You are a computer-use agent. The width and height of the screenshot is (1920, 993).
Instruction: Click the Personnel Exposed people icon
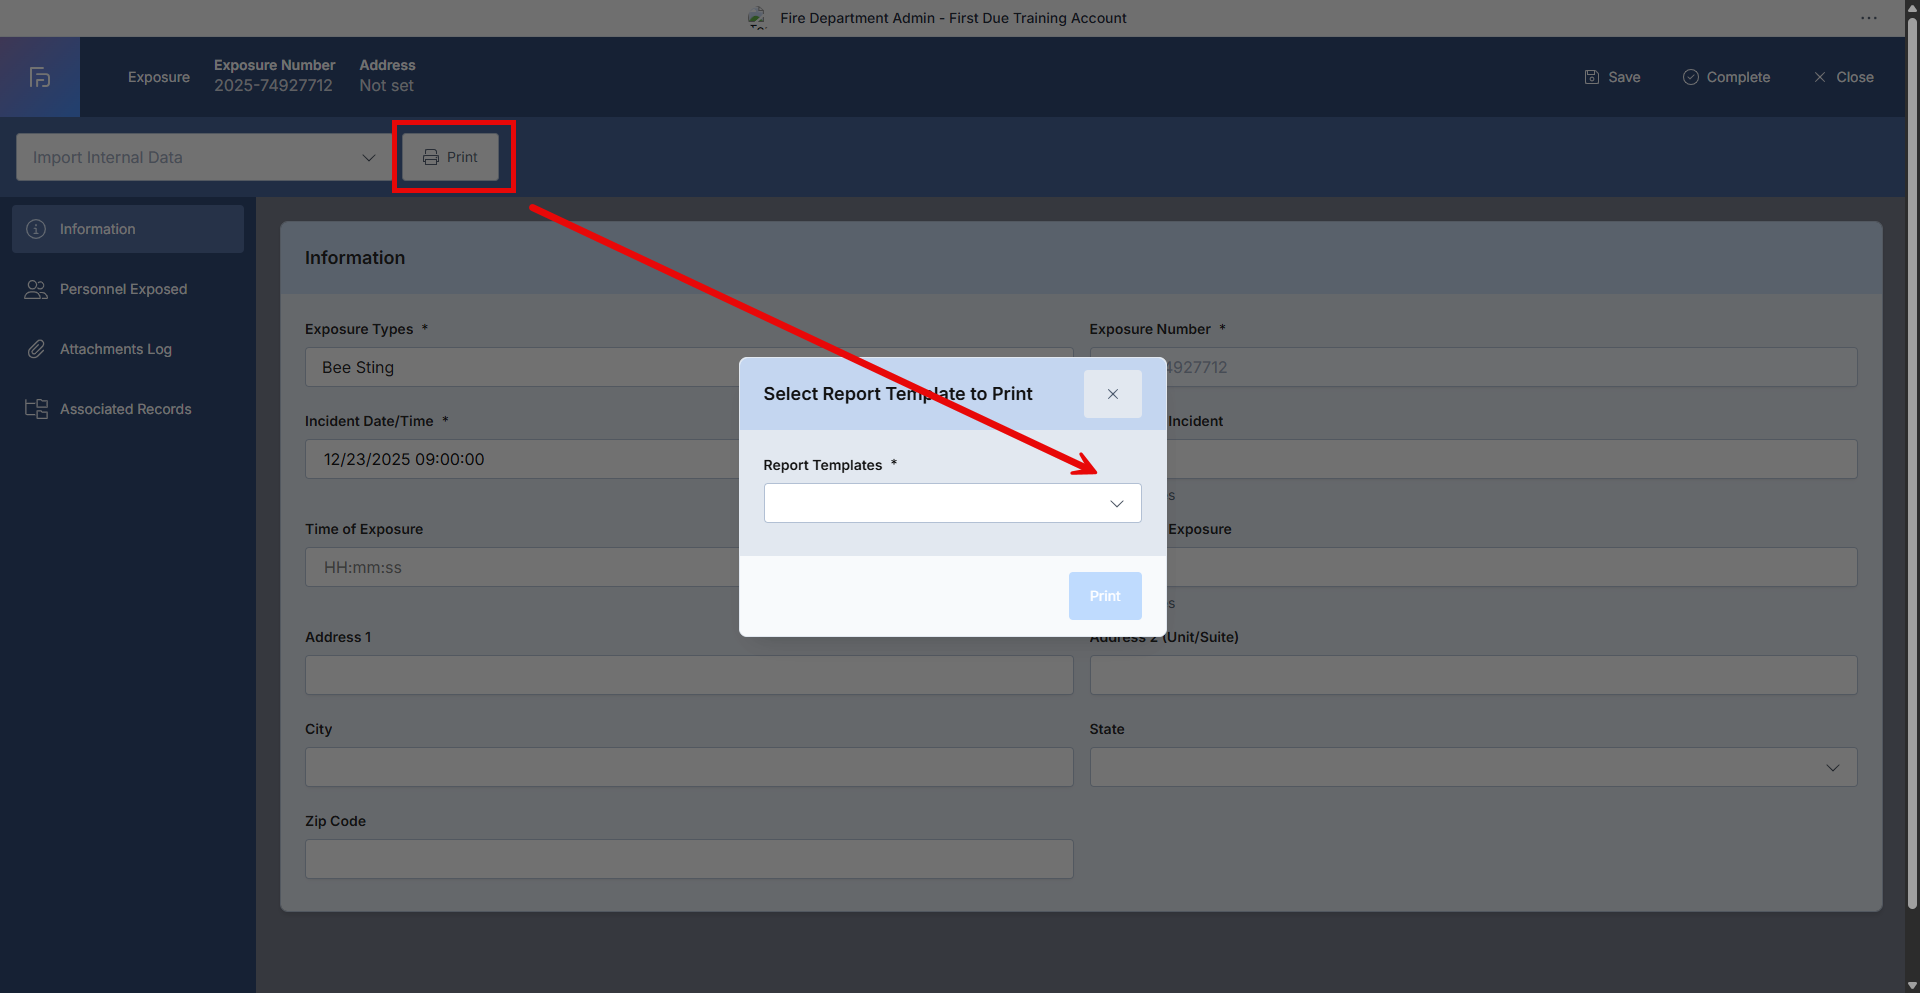point(36,289)
